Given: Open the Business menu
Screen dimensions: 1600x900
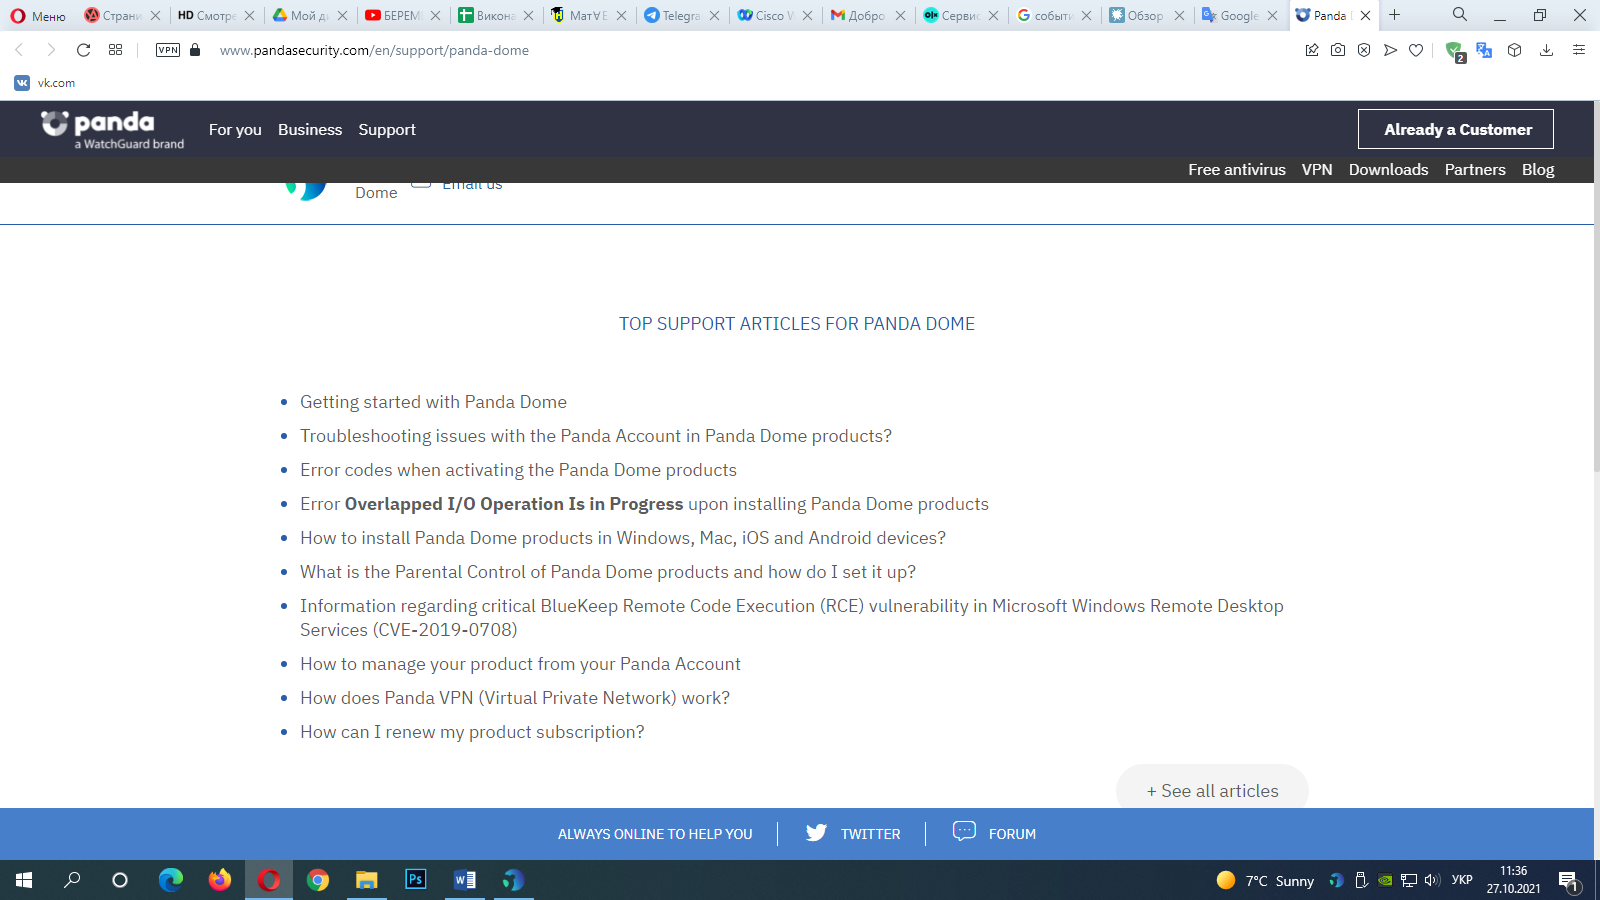Looking at the screenshot, I should pyautogui.click(x=310, y=130).
